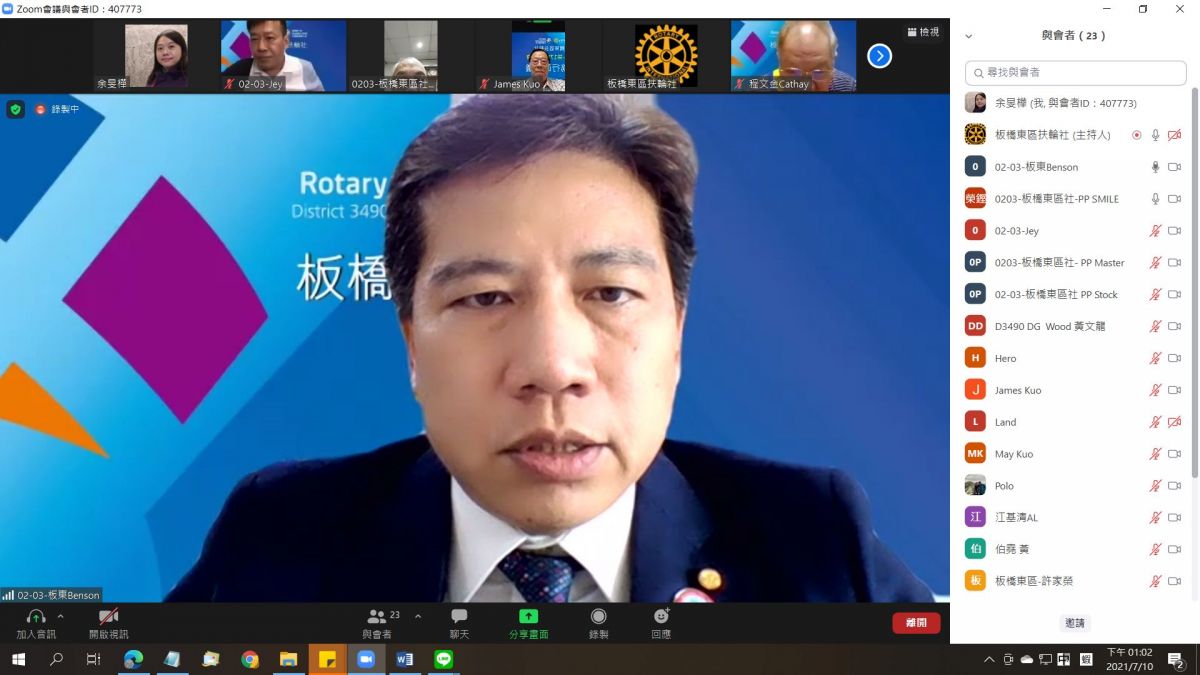Click crossed camera icon on Land row

pyautogui.click(x=1174, y=422)
